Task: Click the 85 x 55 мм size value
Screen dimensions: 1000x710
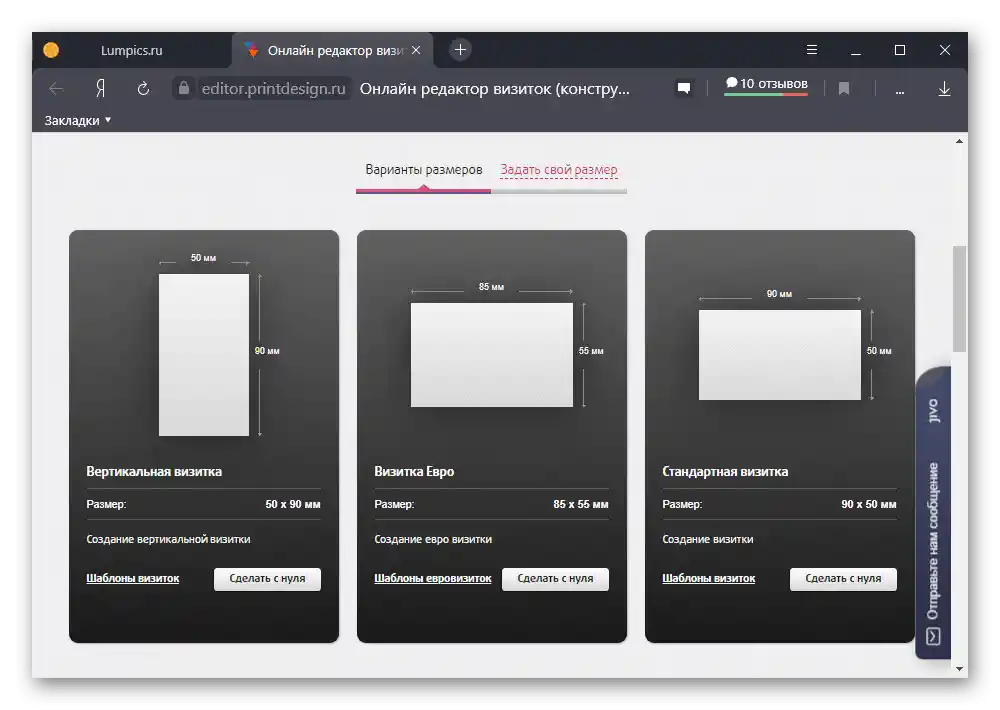Action: (x=580, y=504)
